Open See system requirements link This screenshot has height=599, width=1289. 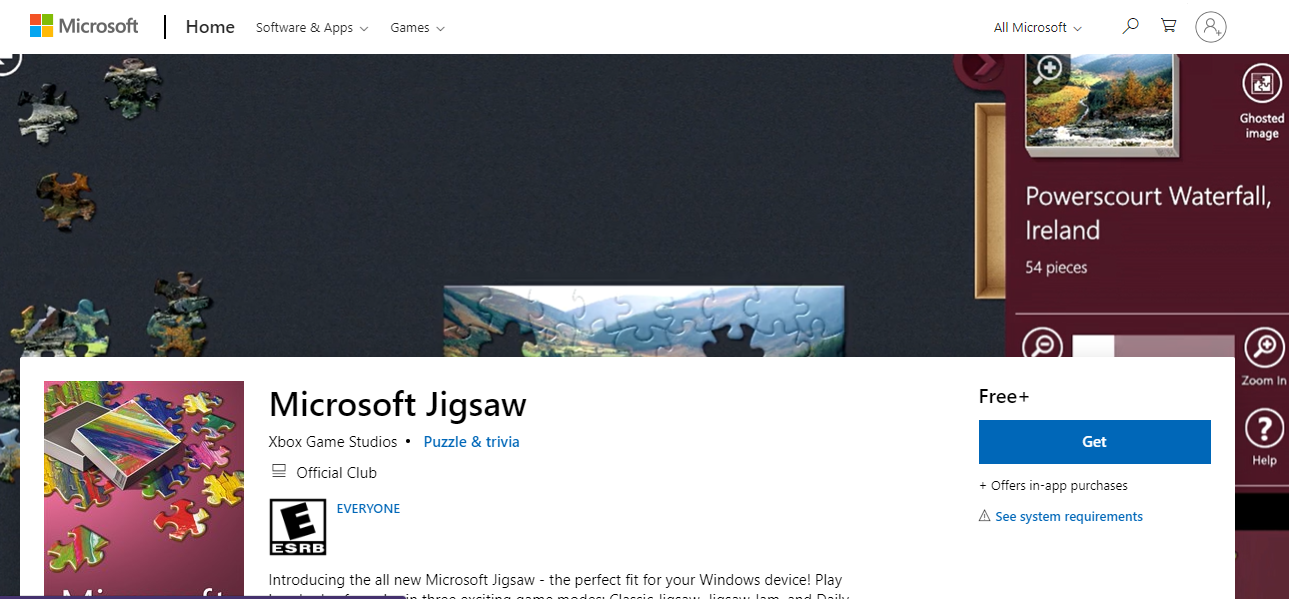click(x=1069, y=517)
